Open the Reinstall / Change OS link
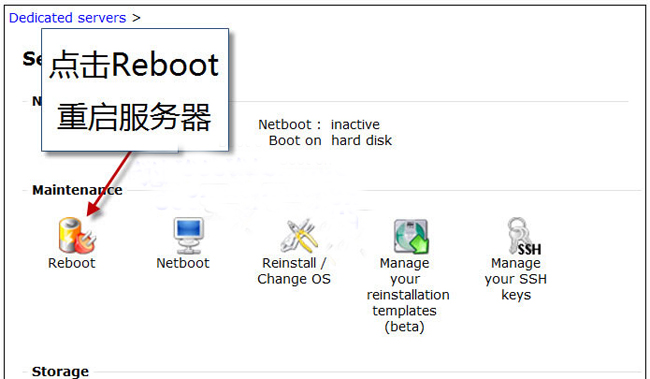Image resolution: width=650 pixels, height=379 pixels. [294, 271]
